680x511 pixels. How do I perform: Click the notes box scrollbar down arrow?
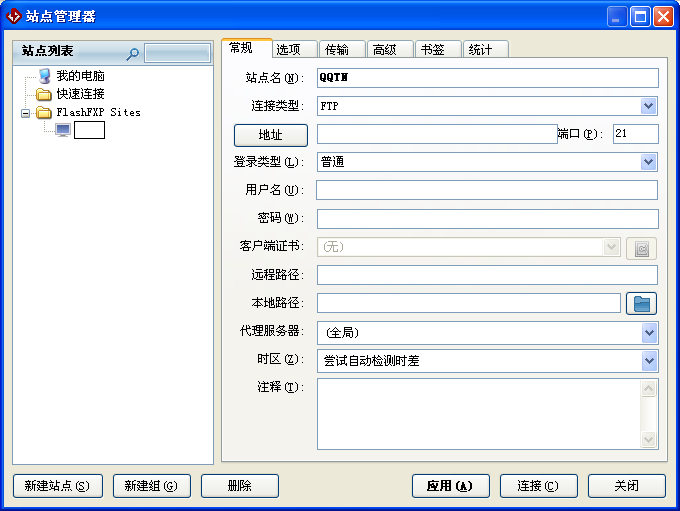(x=649, y=439)
